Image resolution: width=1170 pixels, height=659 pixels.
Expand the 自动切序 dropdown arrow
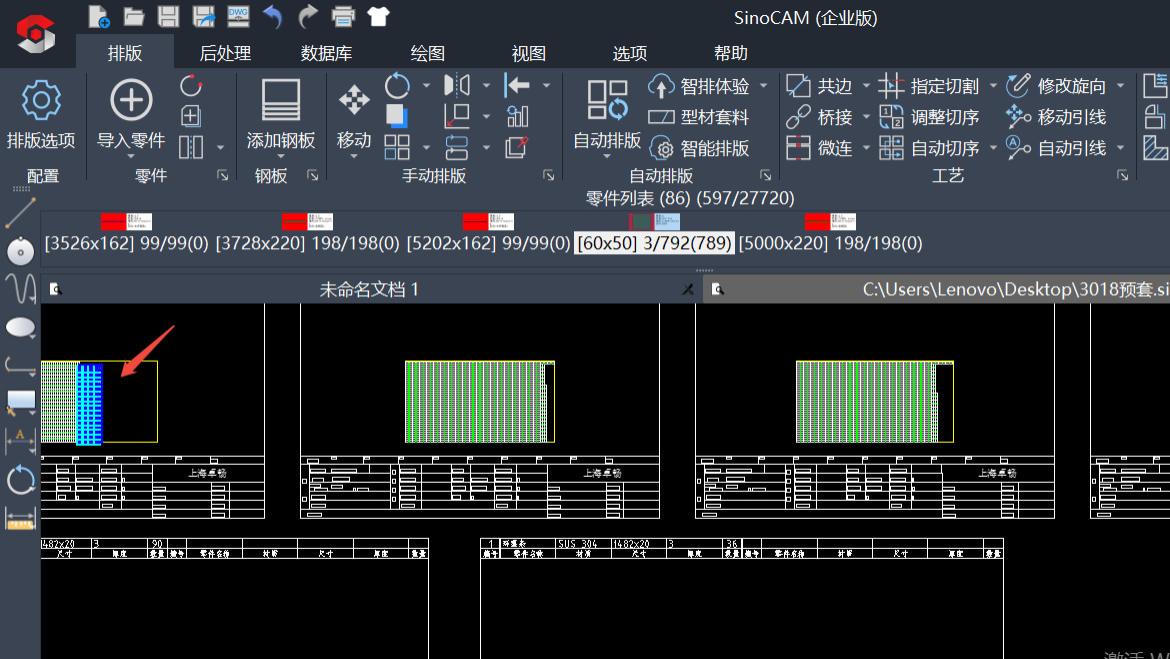[x=993, y=148]
